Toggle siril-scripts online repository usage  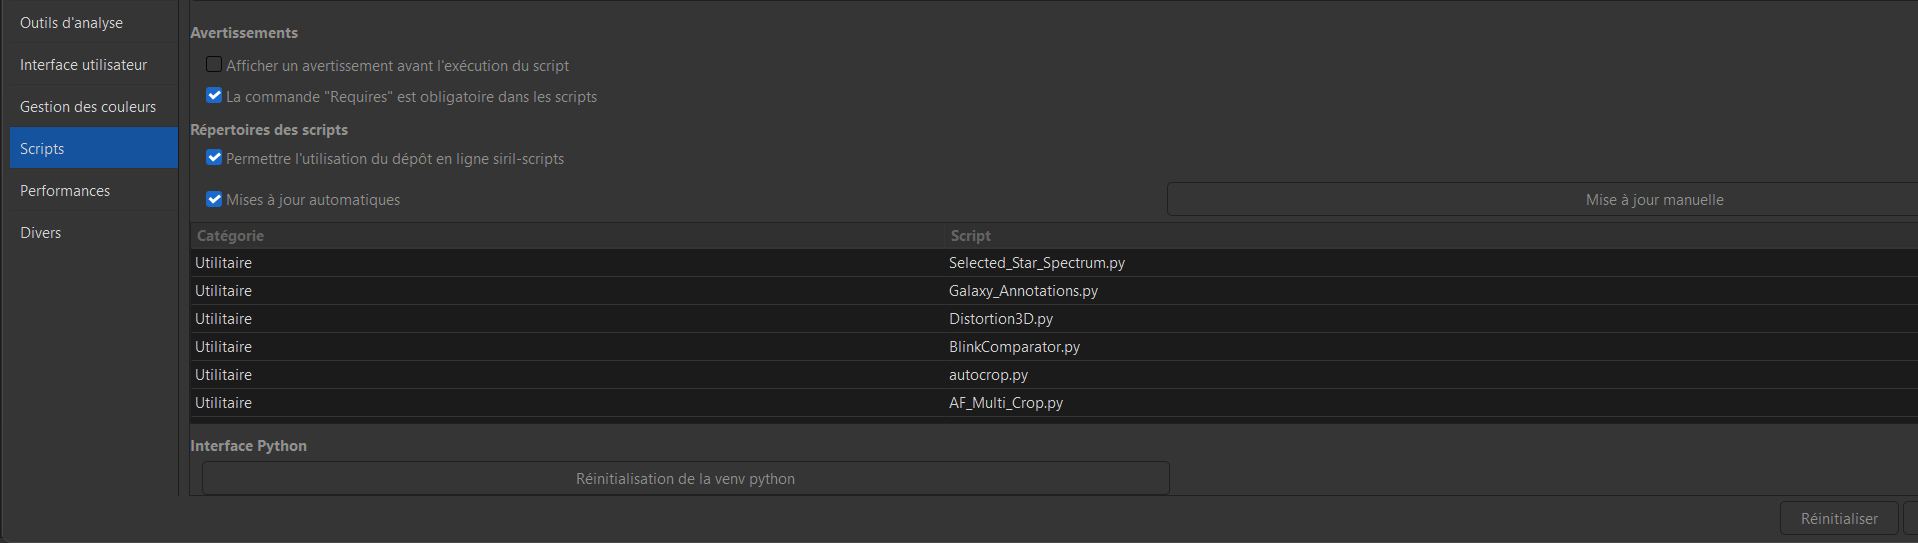click(x=214, y=158)
